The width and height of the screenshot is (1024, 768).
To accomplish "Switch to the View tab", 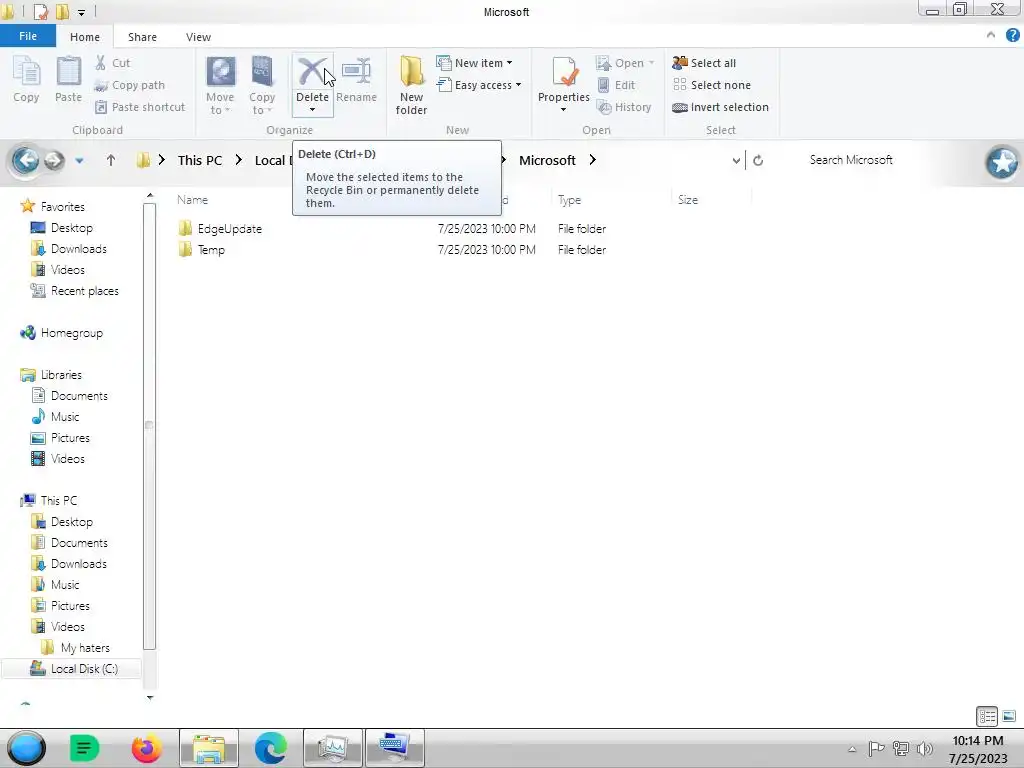I will click(198, 37).
